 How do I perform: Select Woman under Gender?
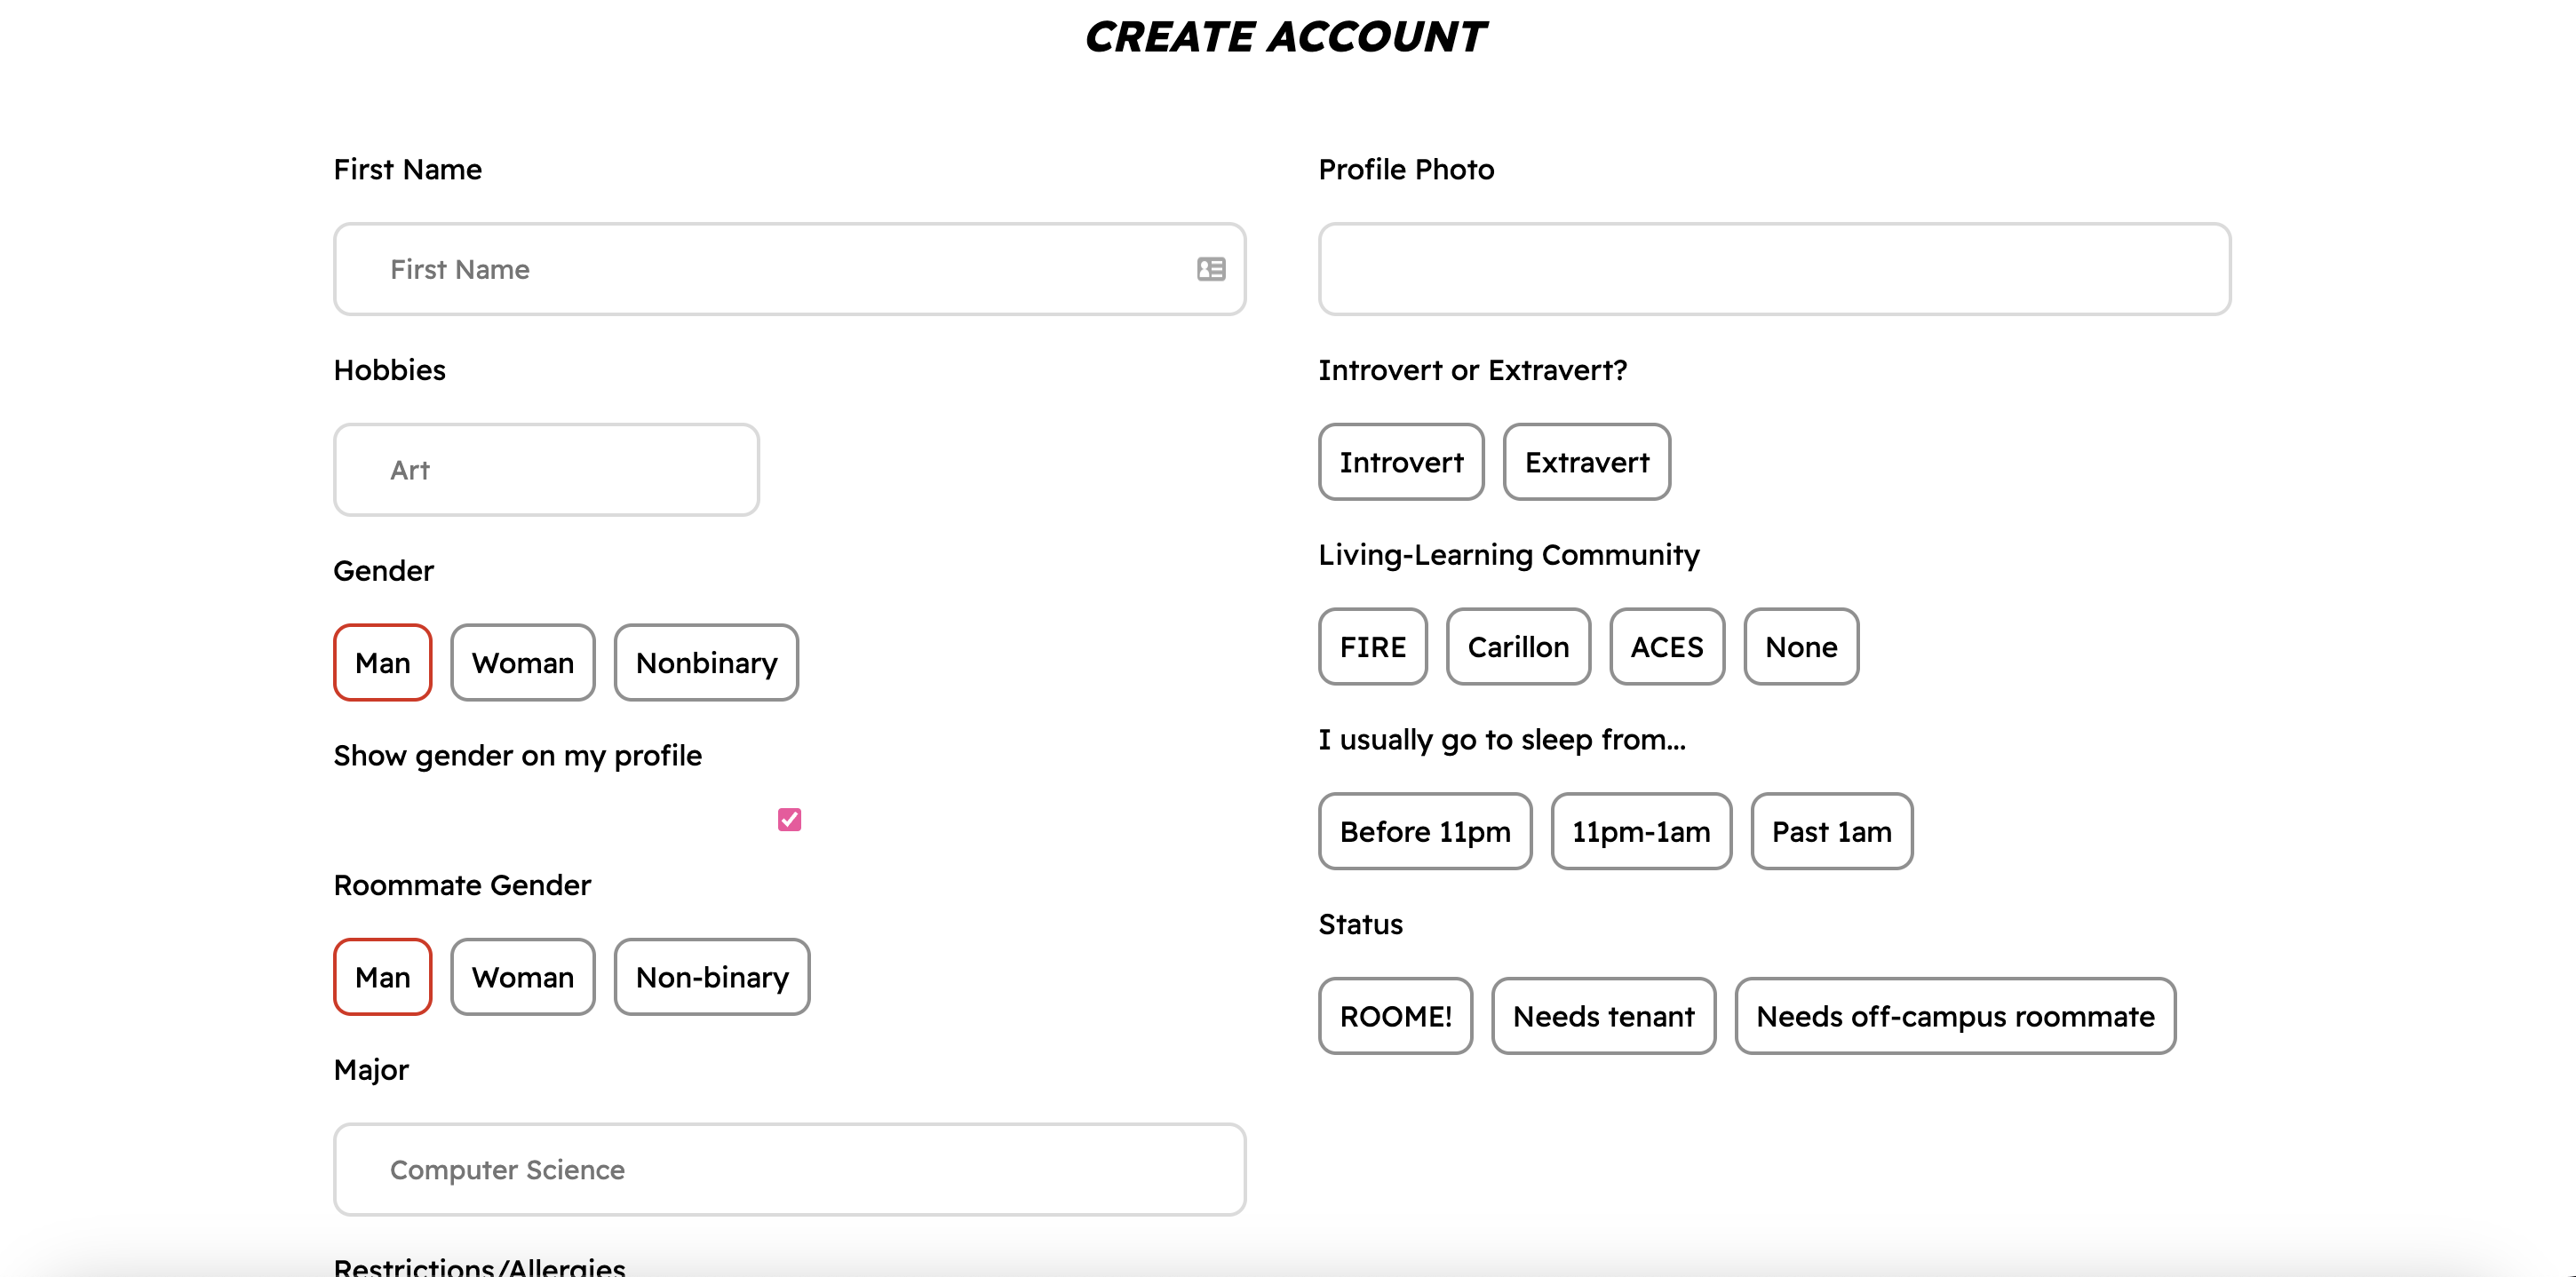(522, 663)
